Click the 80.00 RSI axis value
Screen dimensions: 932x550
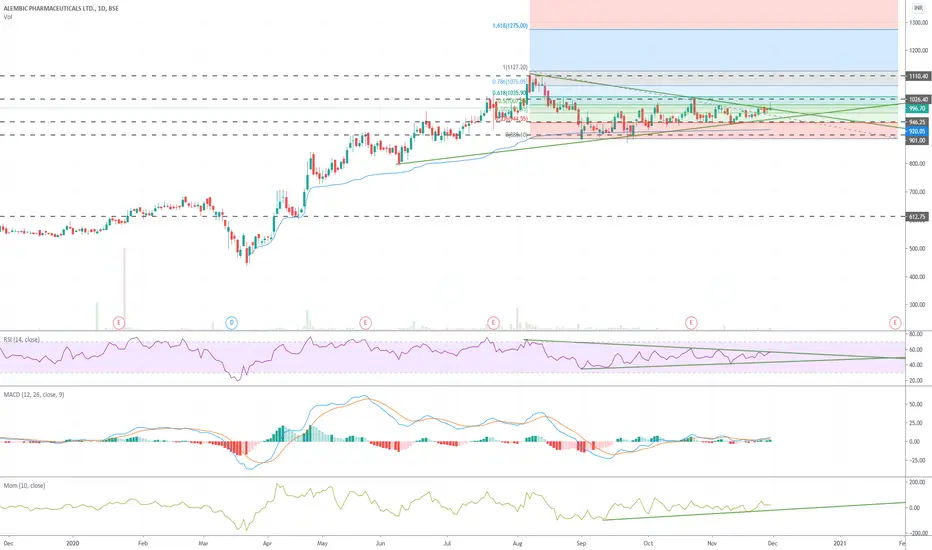[917, 334]
